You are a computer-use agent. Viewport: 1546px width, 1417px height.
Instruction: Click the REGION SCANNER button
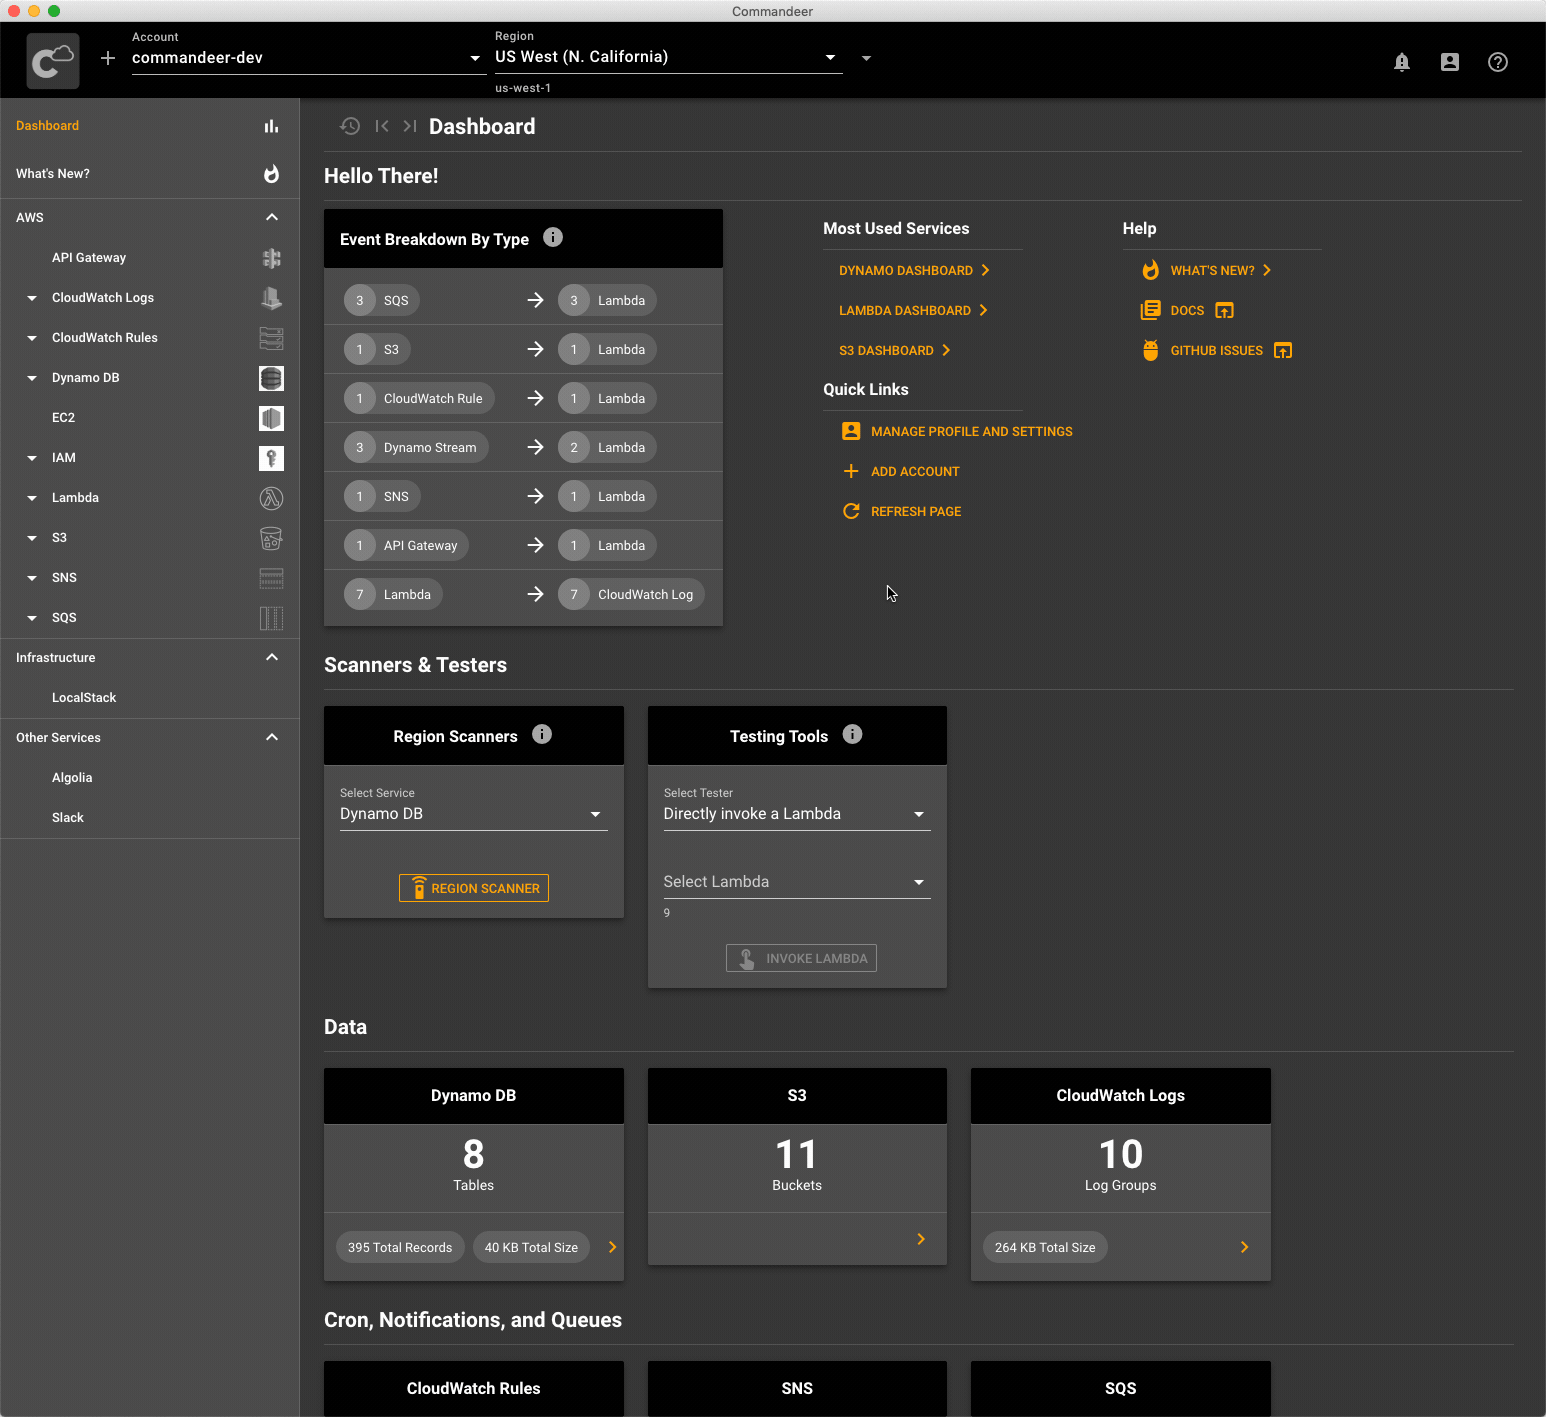tap(474, 888)
